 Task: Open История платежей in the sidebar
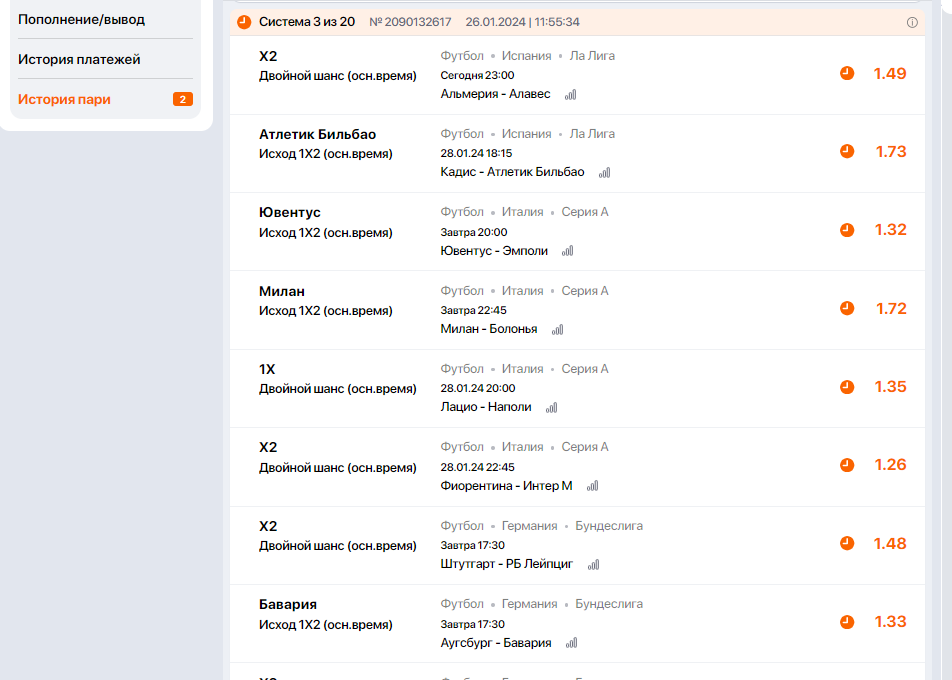click(79, 60)
